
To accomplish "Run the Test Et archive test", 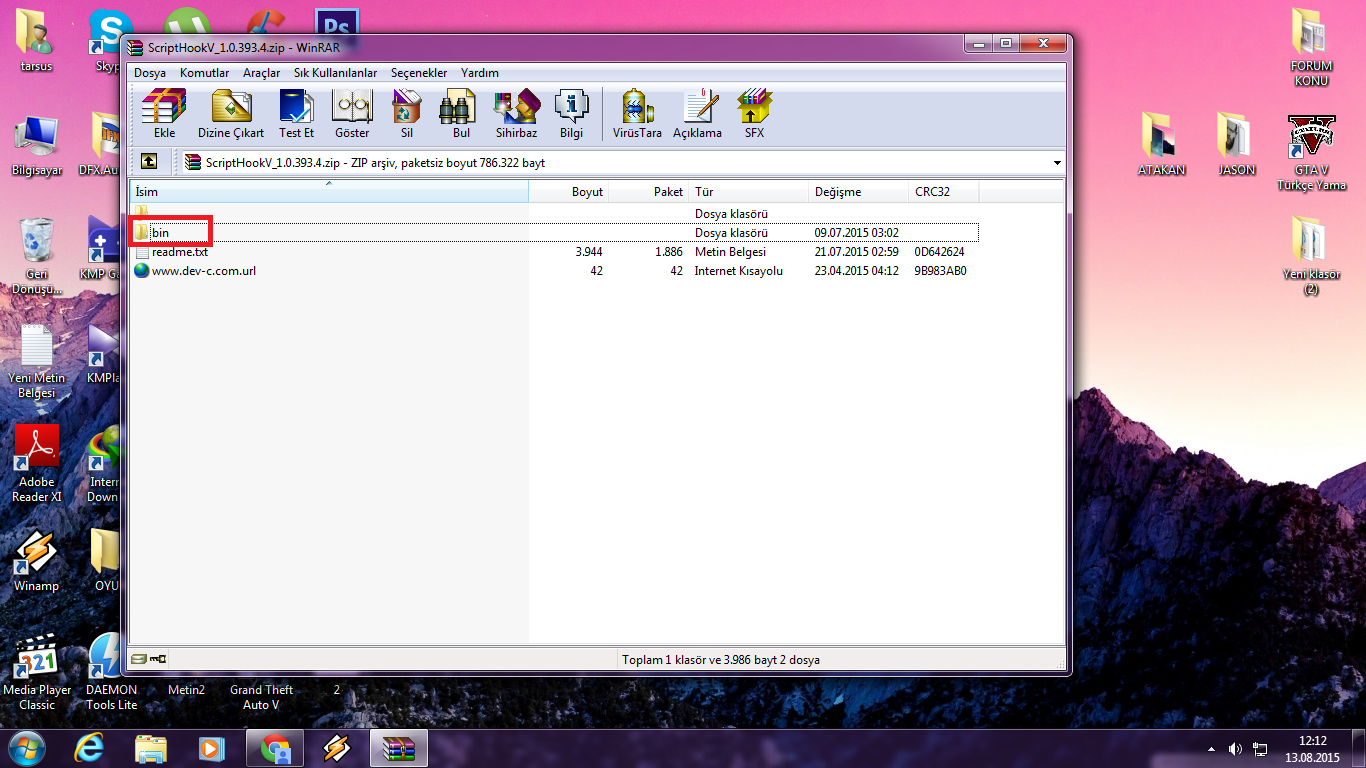I will tap(296, 114).
